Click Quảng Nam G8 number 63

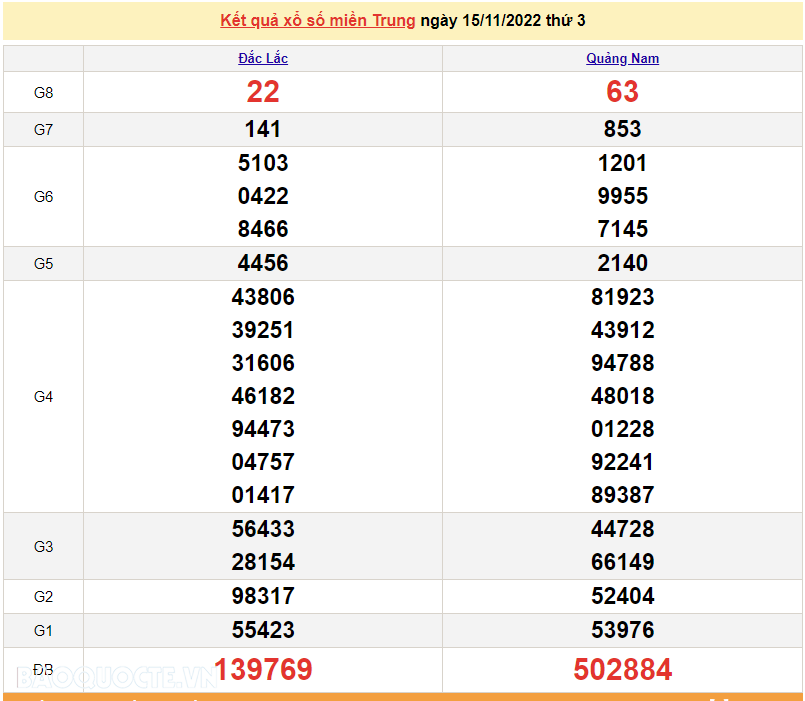coord(622,92)
